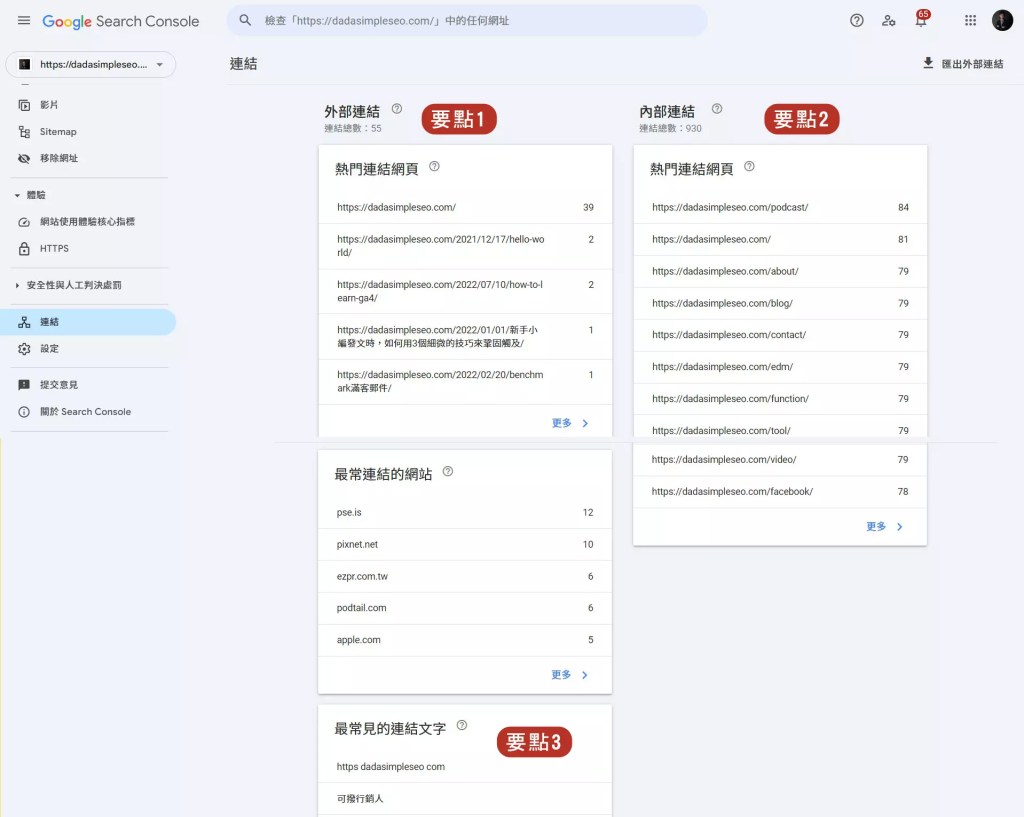Viewport: 1024px width, 817px height.
Task: Click 更多 under 最常連結的網站
Action: (x=560, y=674)
